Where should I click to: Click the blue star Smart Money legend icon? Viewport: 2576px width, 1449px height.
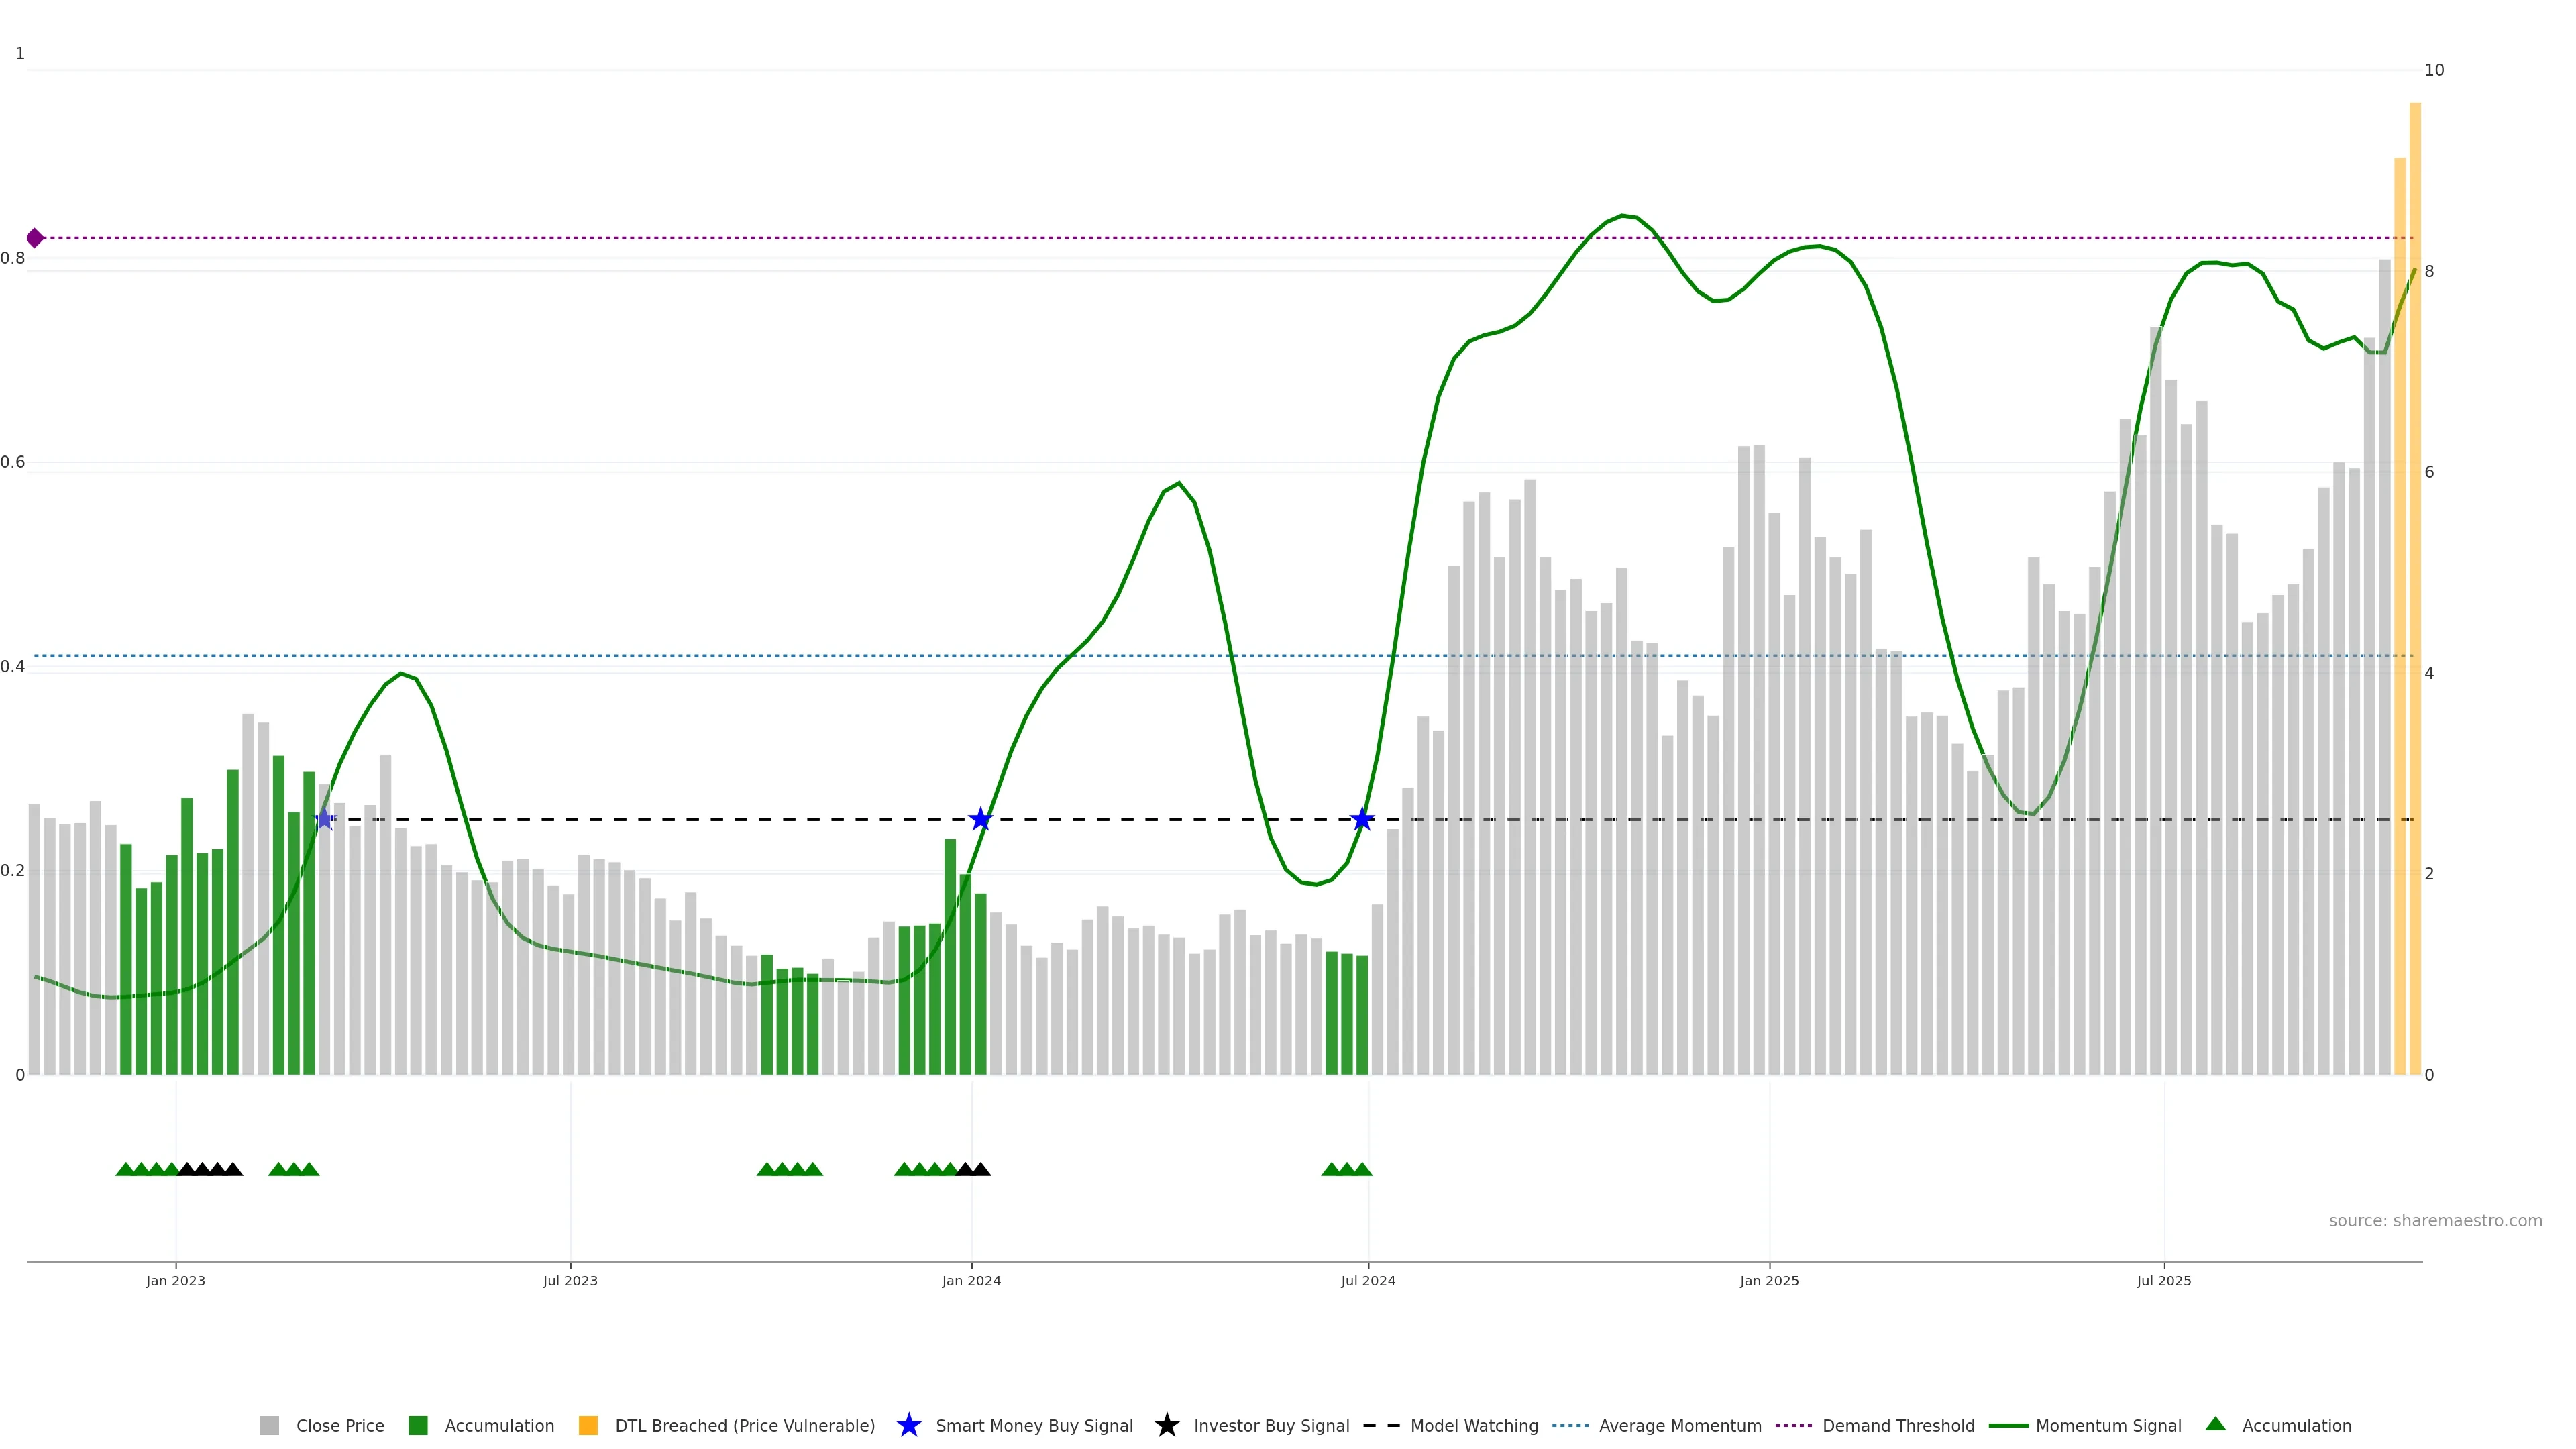(x=908, y=1425)
